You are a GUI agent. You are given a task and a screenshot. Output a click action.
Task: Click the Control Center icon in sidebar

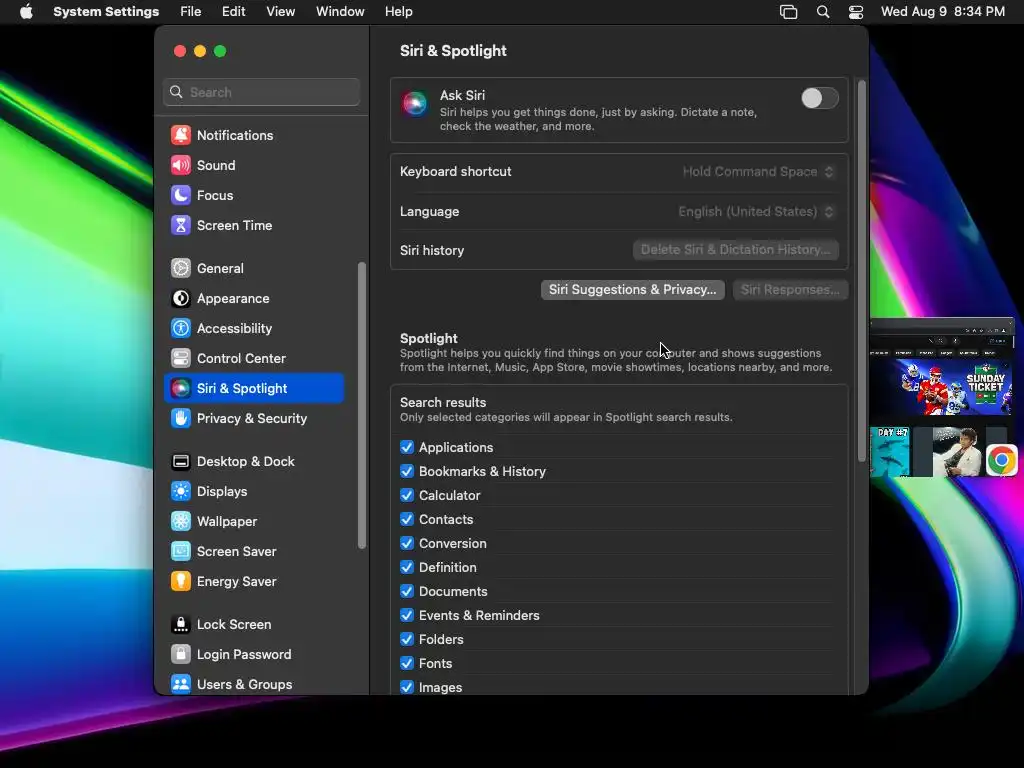click(181, 359)
